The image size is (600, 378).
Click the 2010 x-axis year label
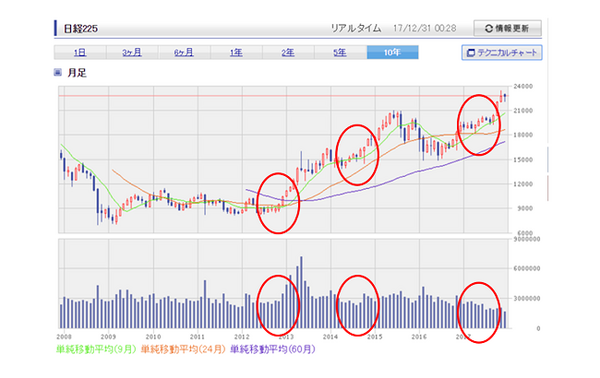click(x=153, y=337)
